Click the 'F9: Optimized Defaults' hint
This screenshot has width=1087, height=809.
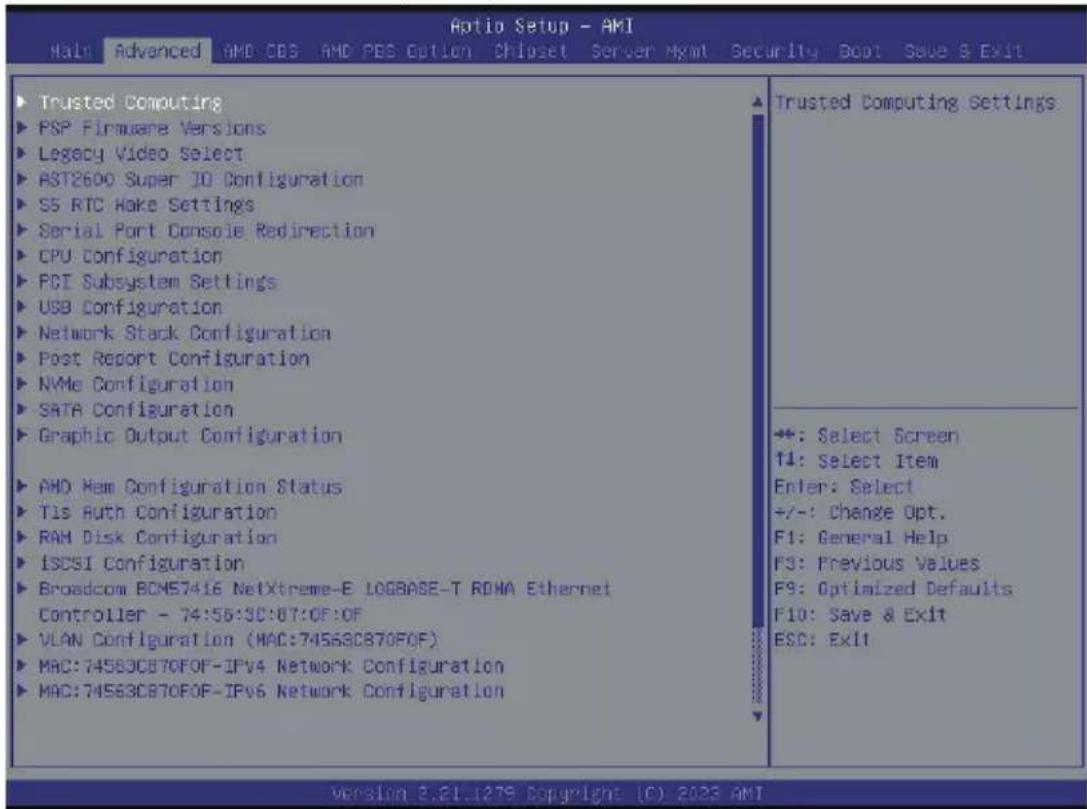click(893, 589)
